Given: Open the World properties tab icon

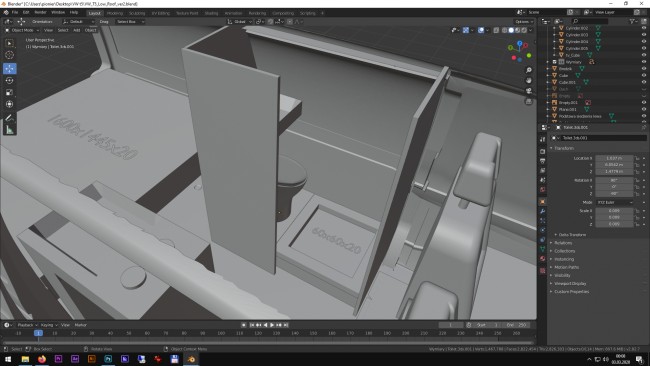Looking at the screenshot, I should 543,189.
